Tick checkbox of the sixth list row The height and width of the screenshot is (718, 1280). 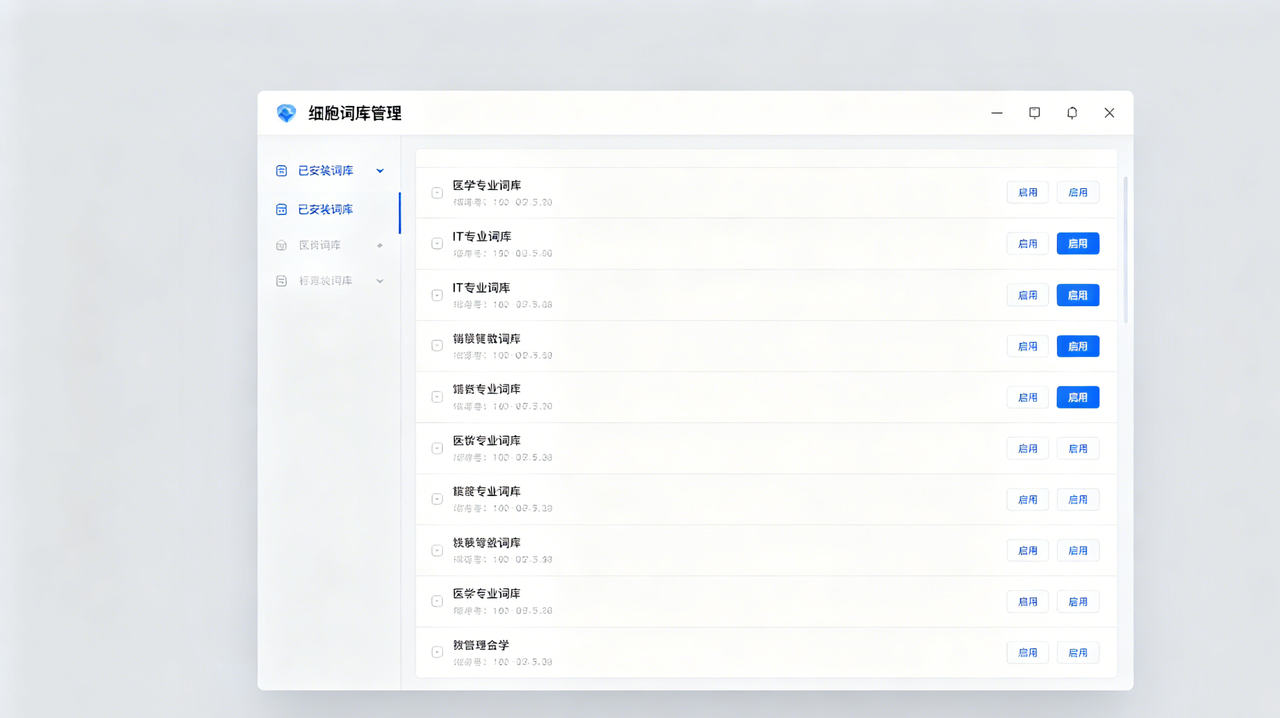[437, 448]
